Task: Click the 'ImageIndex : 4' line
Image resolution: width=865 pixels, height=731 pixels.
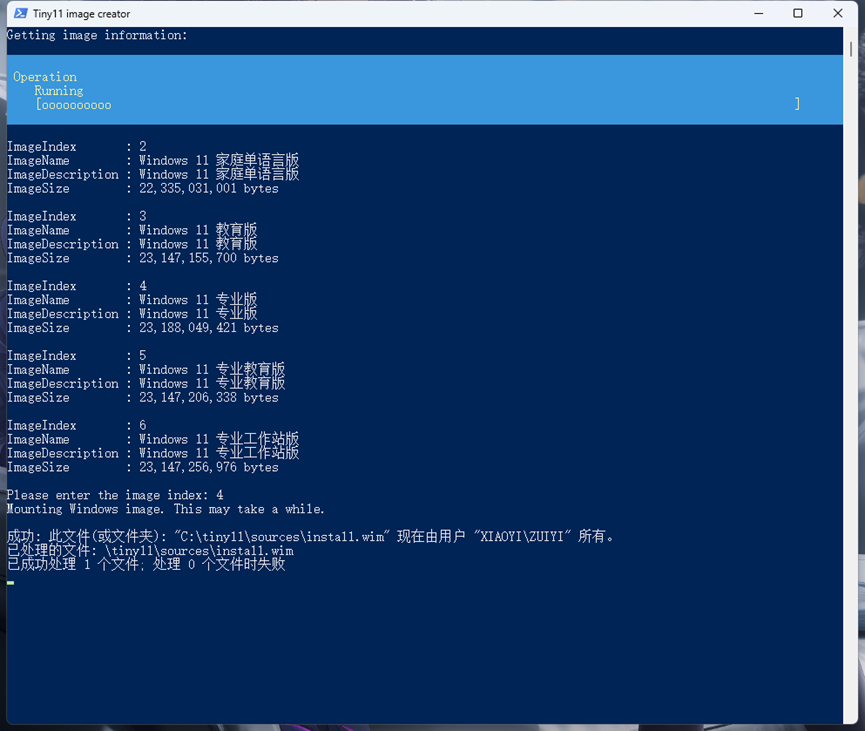Action: (x=77, y=286)
